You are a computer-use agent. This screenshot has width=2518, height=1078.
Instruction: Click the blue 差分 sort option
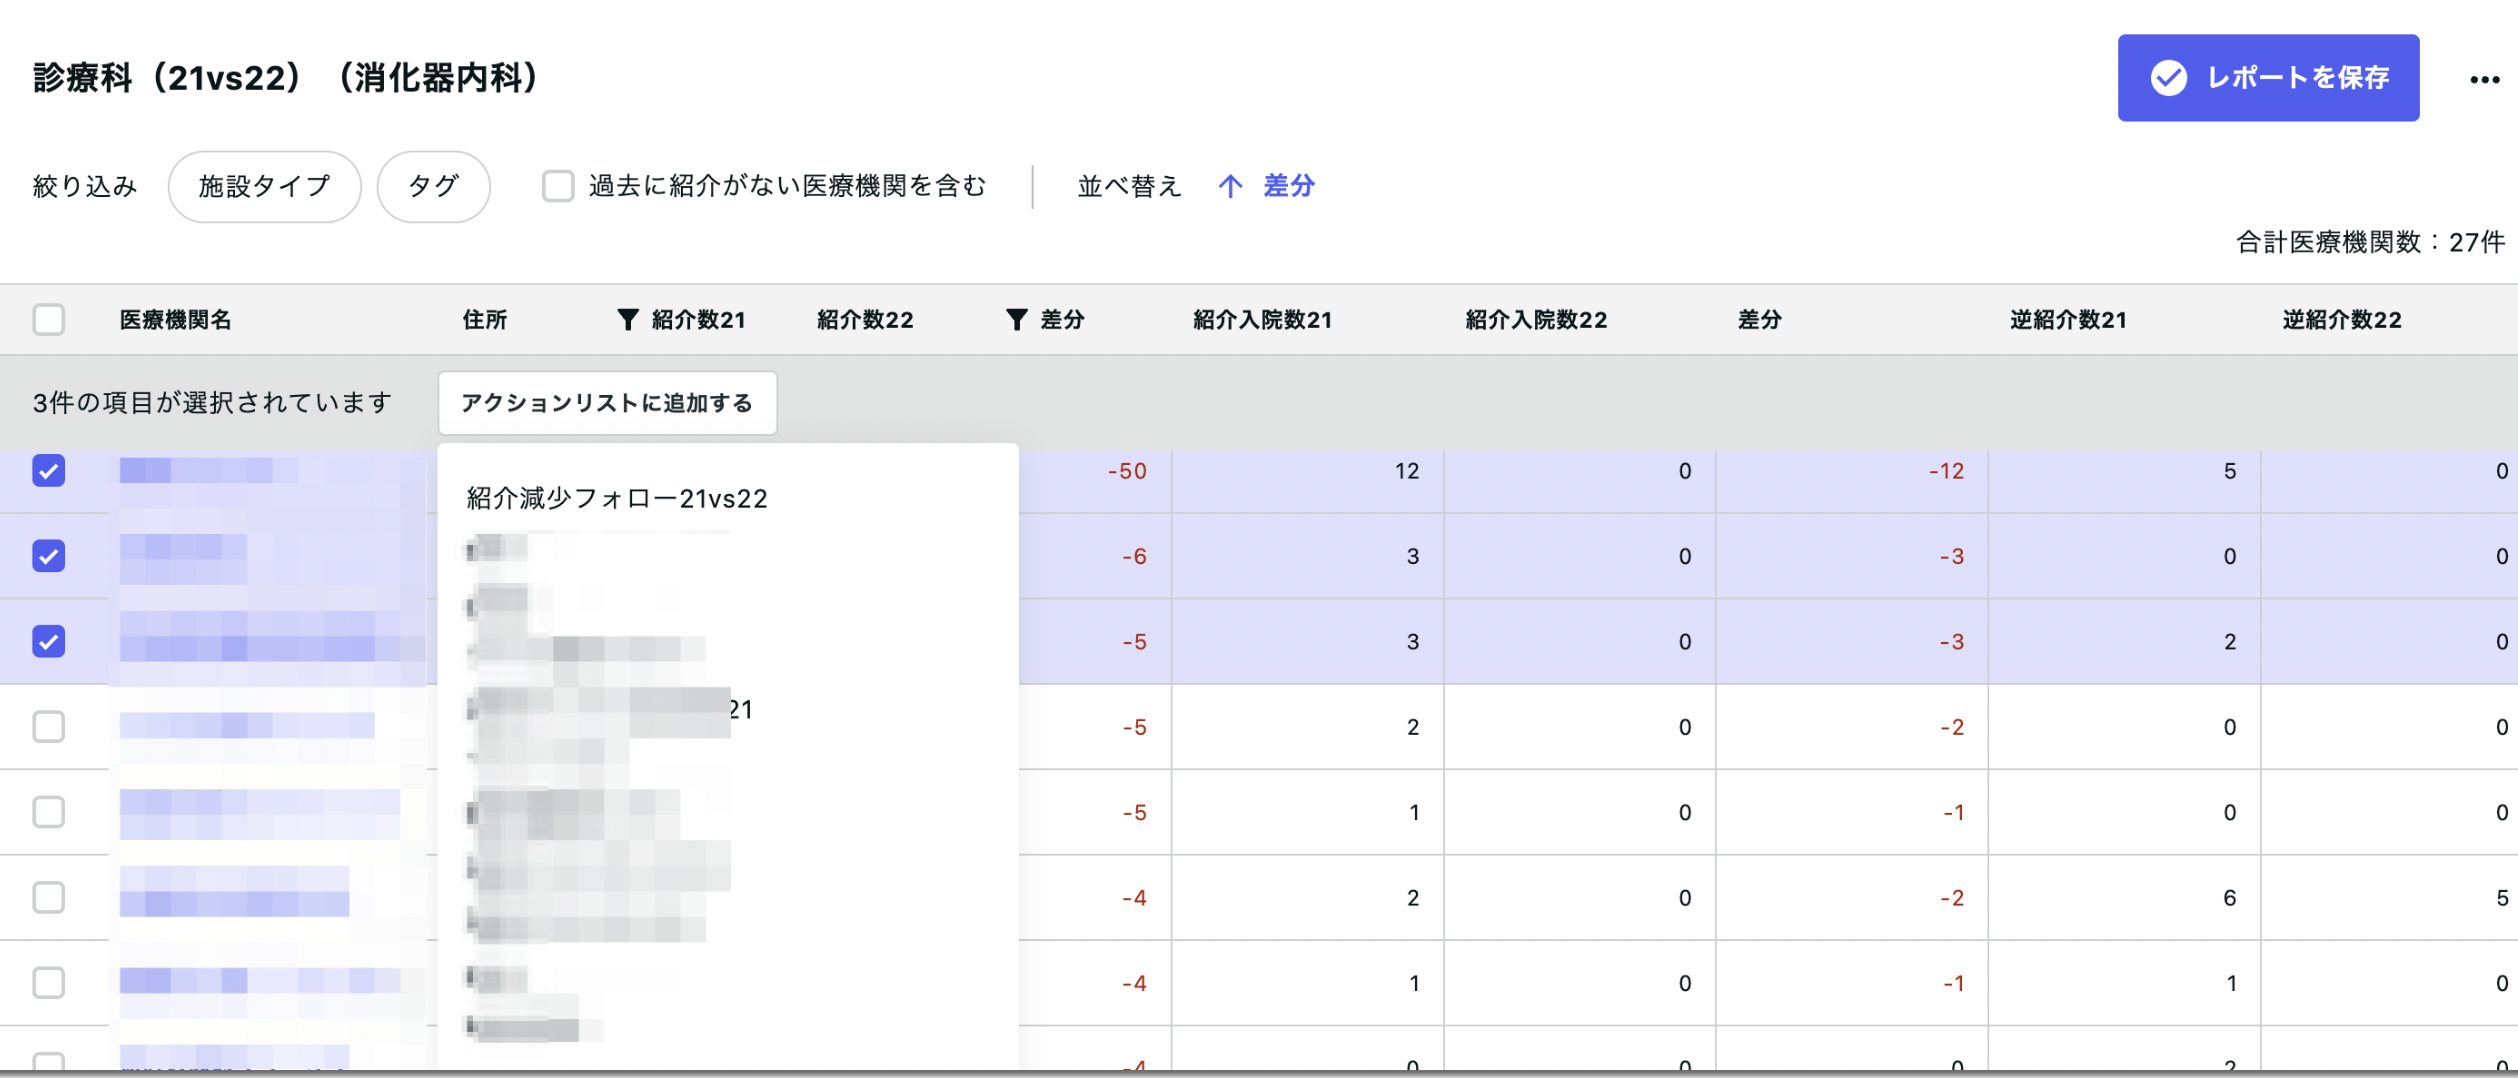point(1289,186)
